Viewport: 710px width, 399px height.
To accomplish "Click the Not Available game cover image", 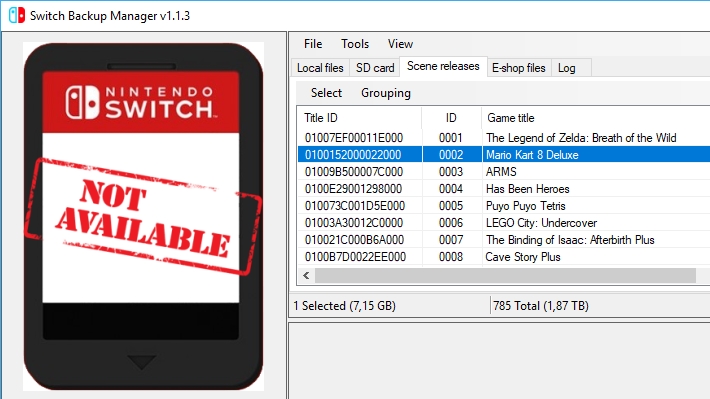I will [143, 216].
